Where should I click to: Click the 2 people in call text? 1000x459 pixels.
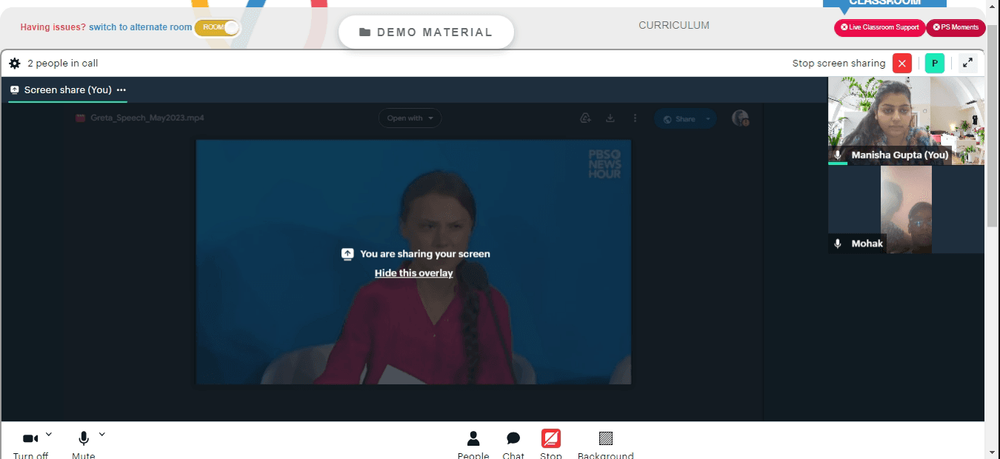pos(62,63)
